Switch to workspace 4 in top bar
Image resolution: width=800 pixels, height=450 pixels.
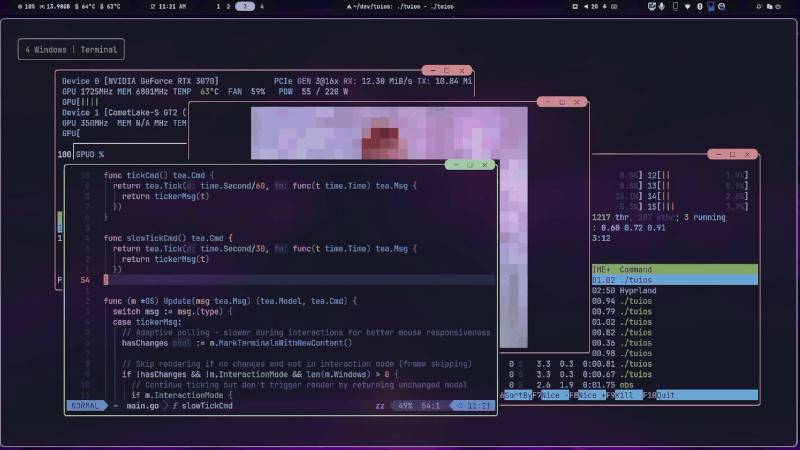click(262, 7)
